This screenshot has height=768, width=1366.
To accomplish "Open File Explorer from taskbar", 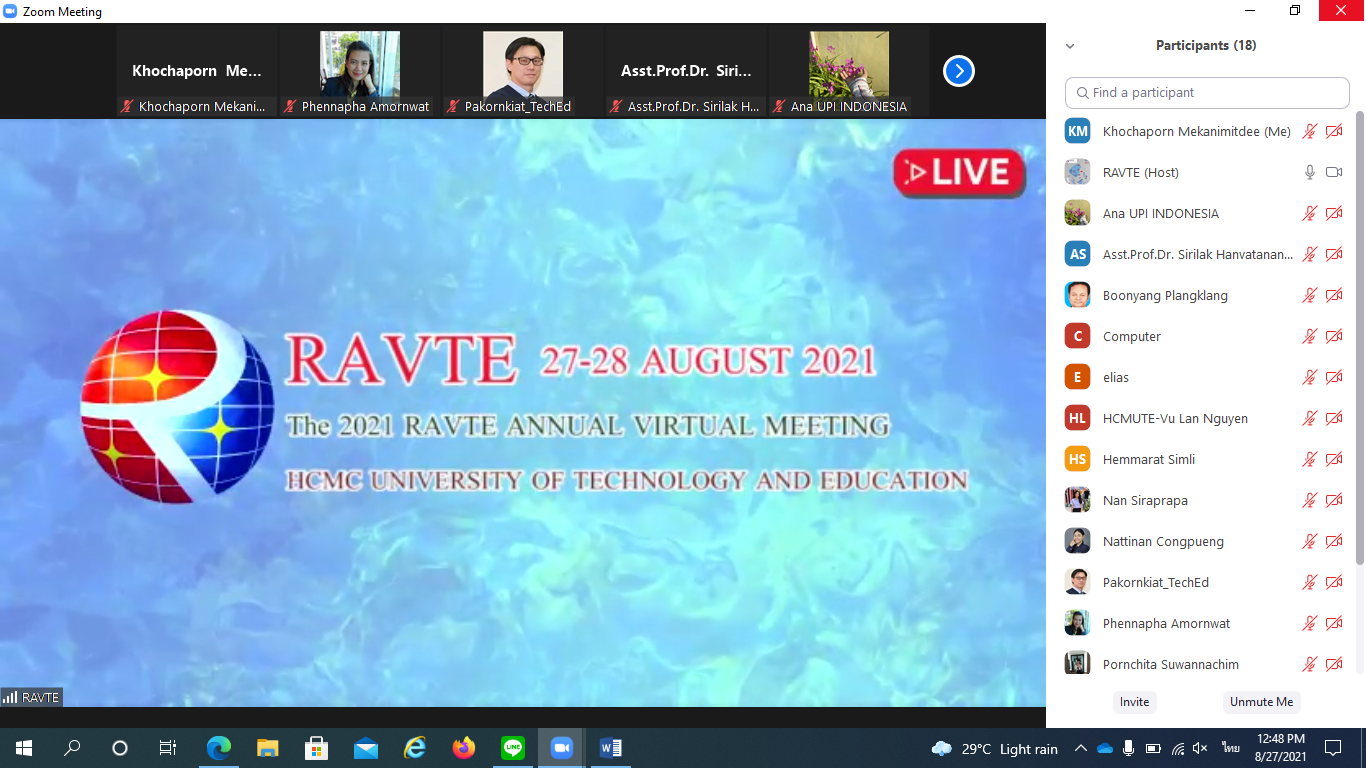I will (267, 747).
